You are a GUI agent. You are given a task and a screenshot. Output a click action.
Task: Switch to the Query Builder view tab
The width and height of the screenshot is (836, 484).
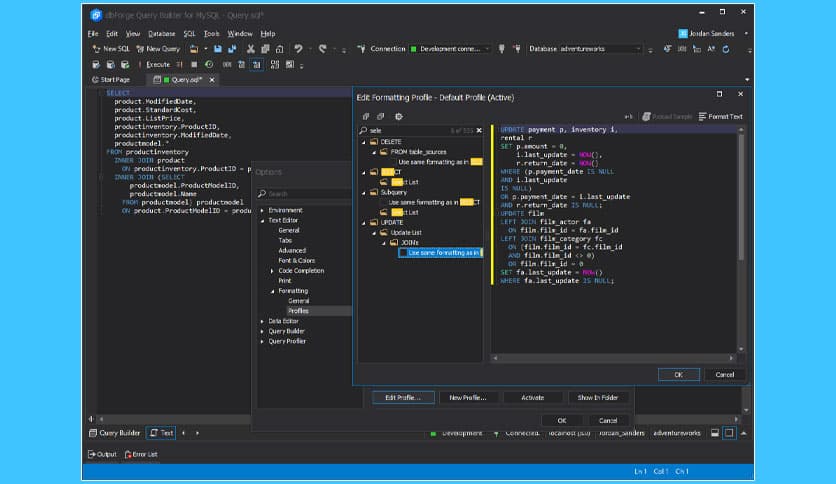coord(115,433)
